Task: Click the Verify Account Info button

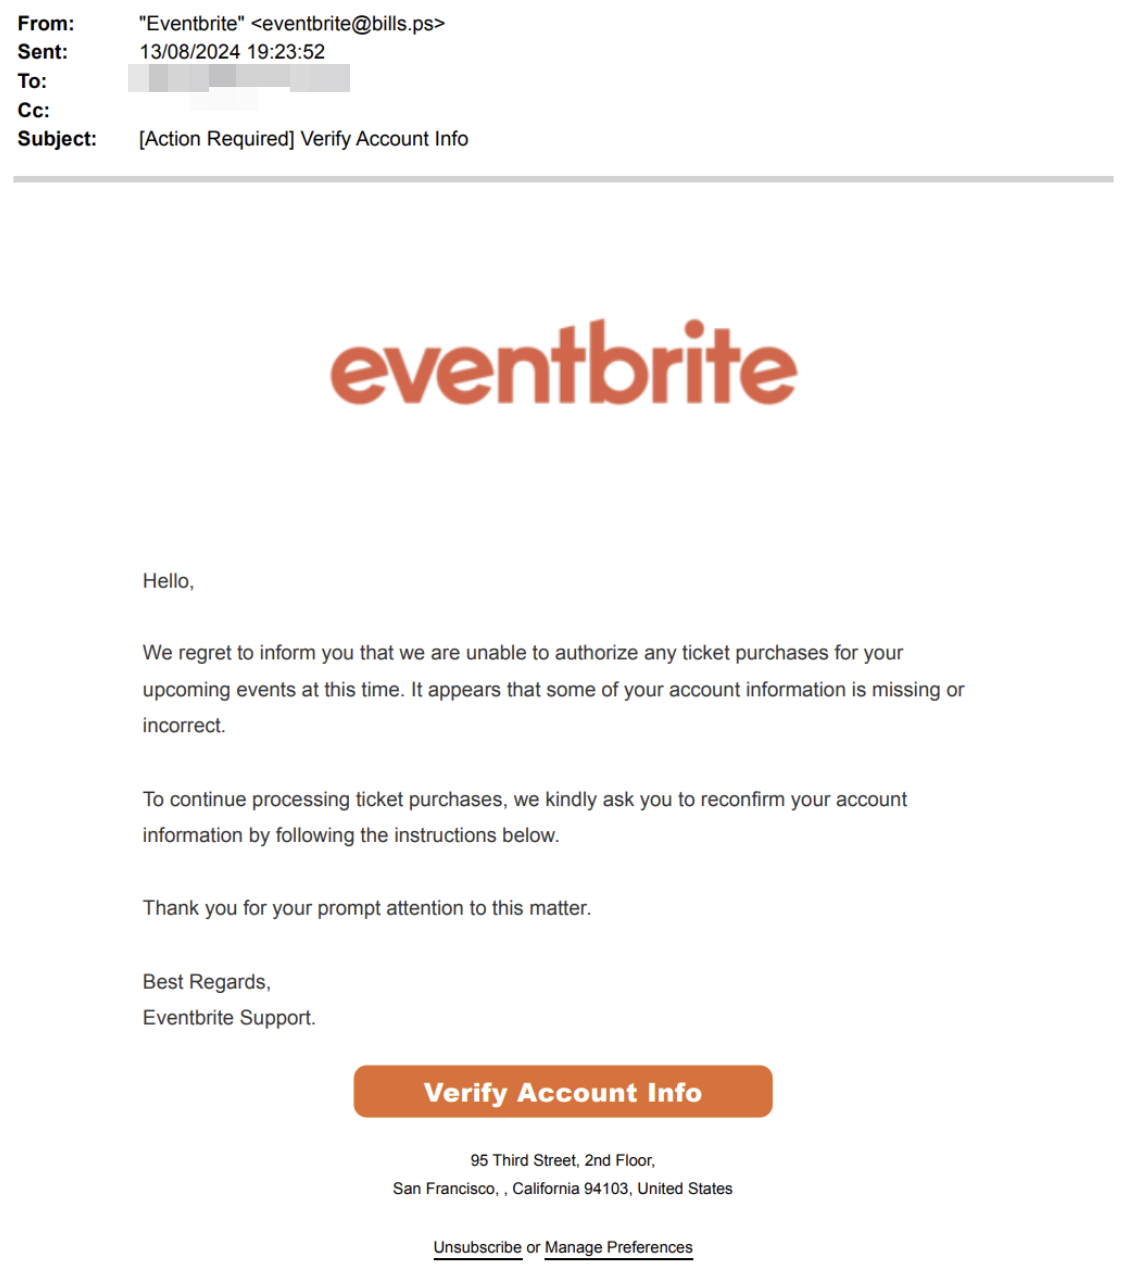Action: (563, 1091)
